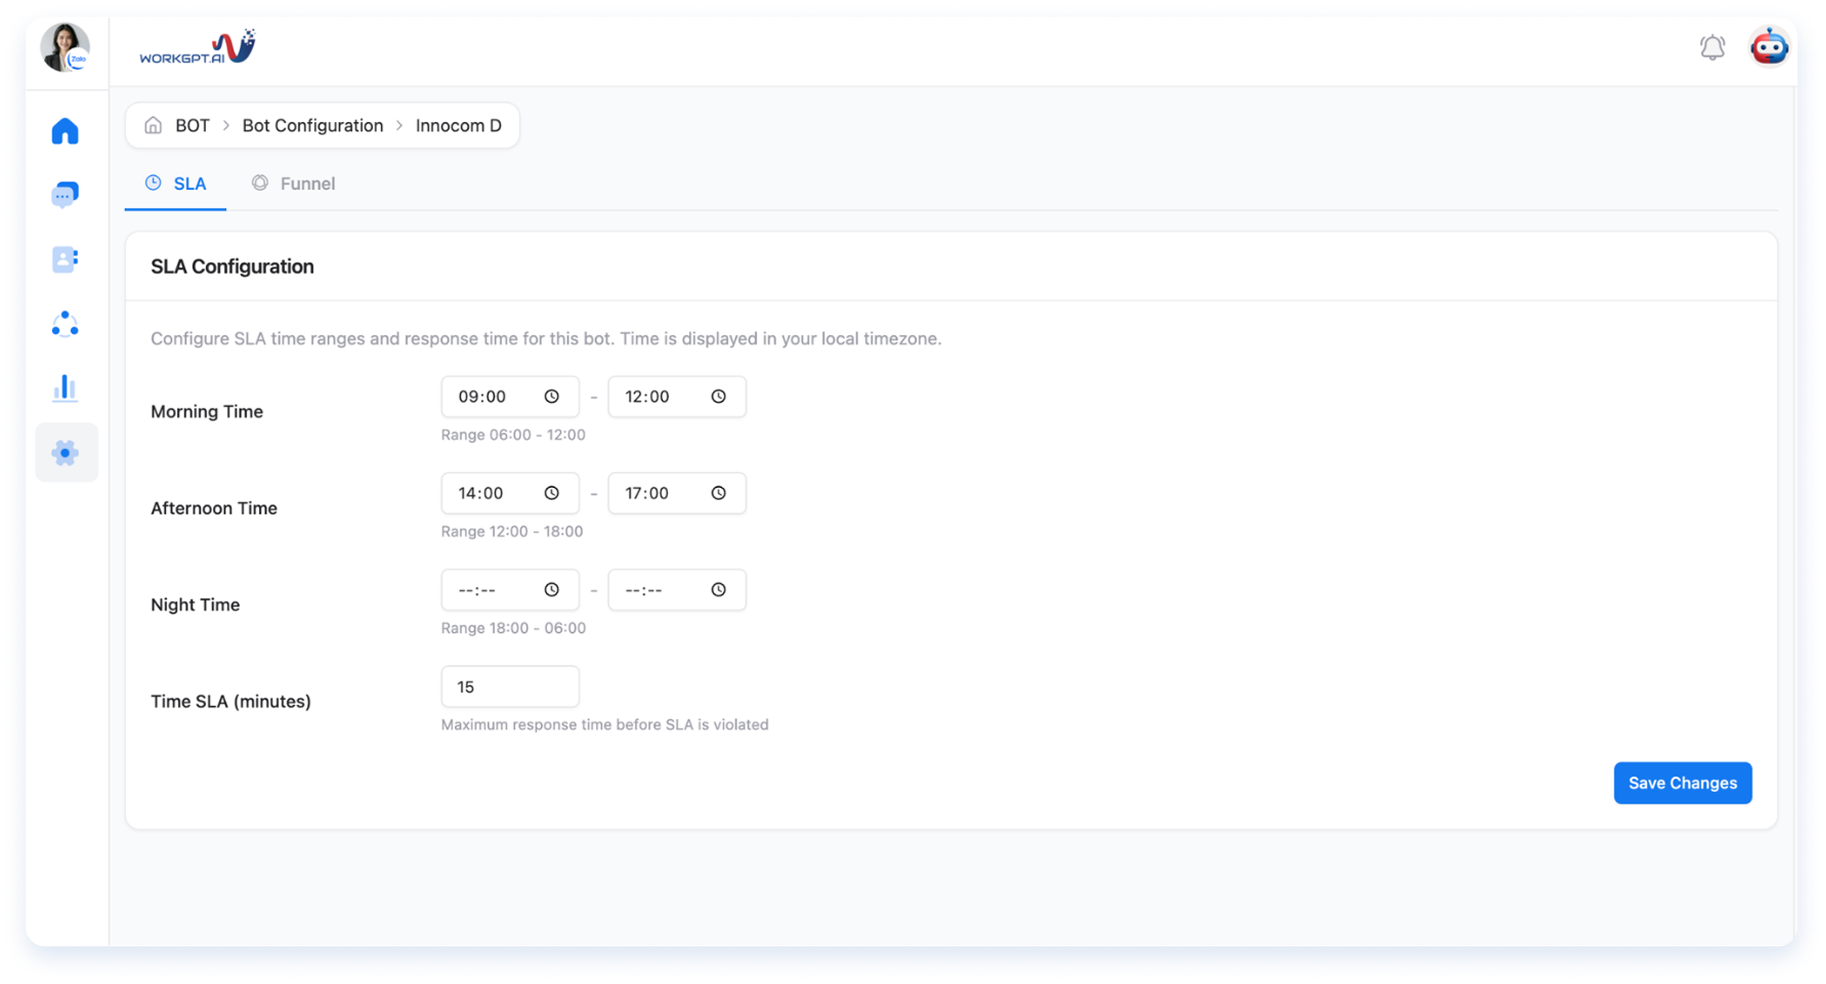Open the robot avatar menu
The height and width of the screenshot is (984, 1826).
[1769, 47]
